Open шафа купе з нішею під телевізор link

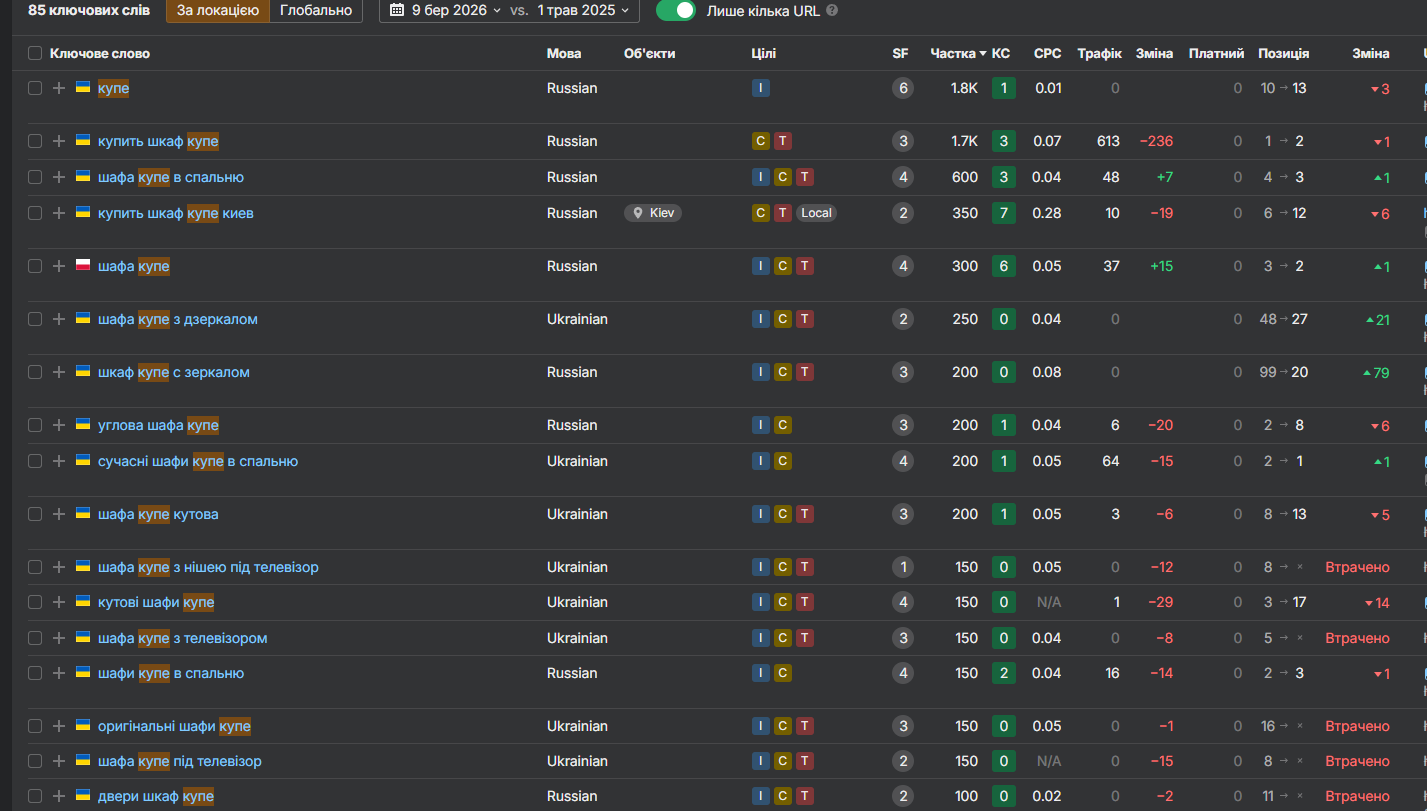208,567
